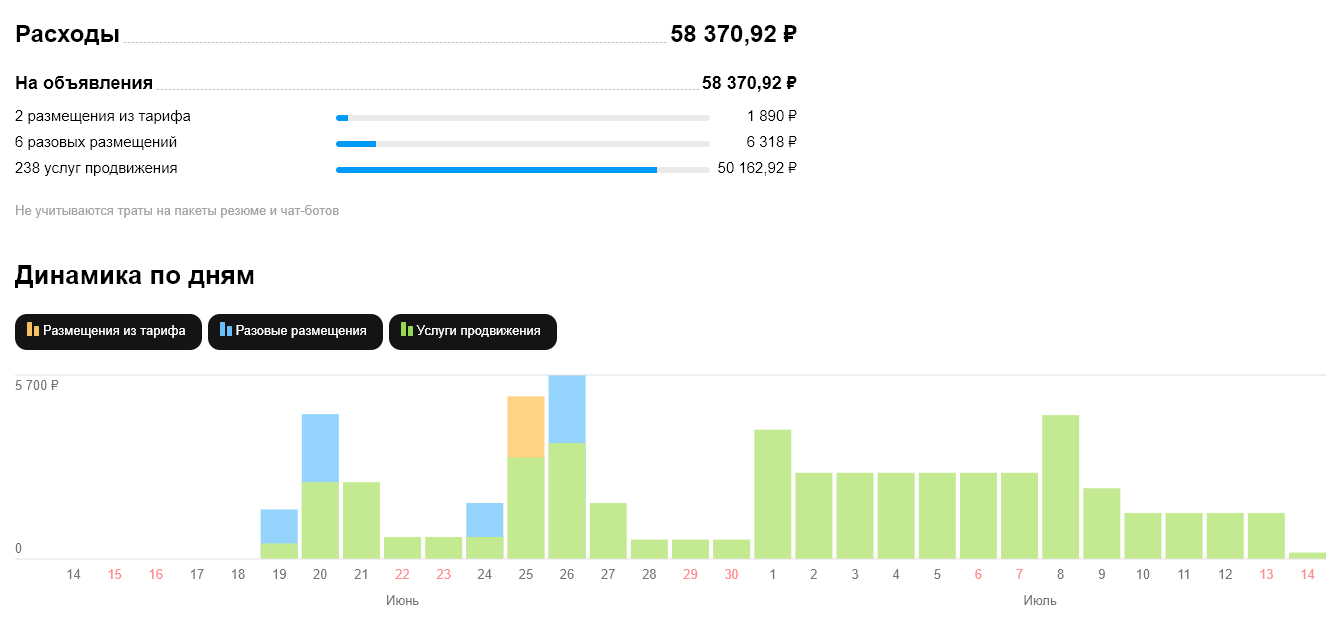Click the green bar for July 8
Image resolution: width=1343 pixels, height=618 pixels.
[1060, 487]
